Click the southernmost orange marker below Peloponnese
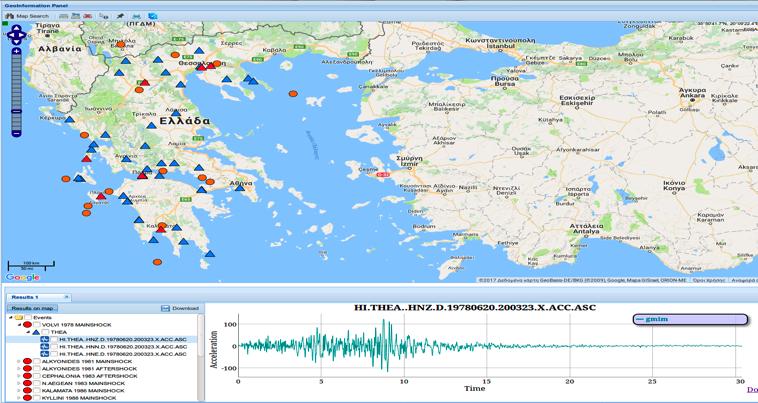 tap(157, 262)
